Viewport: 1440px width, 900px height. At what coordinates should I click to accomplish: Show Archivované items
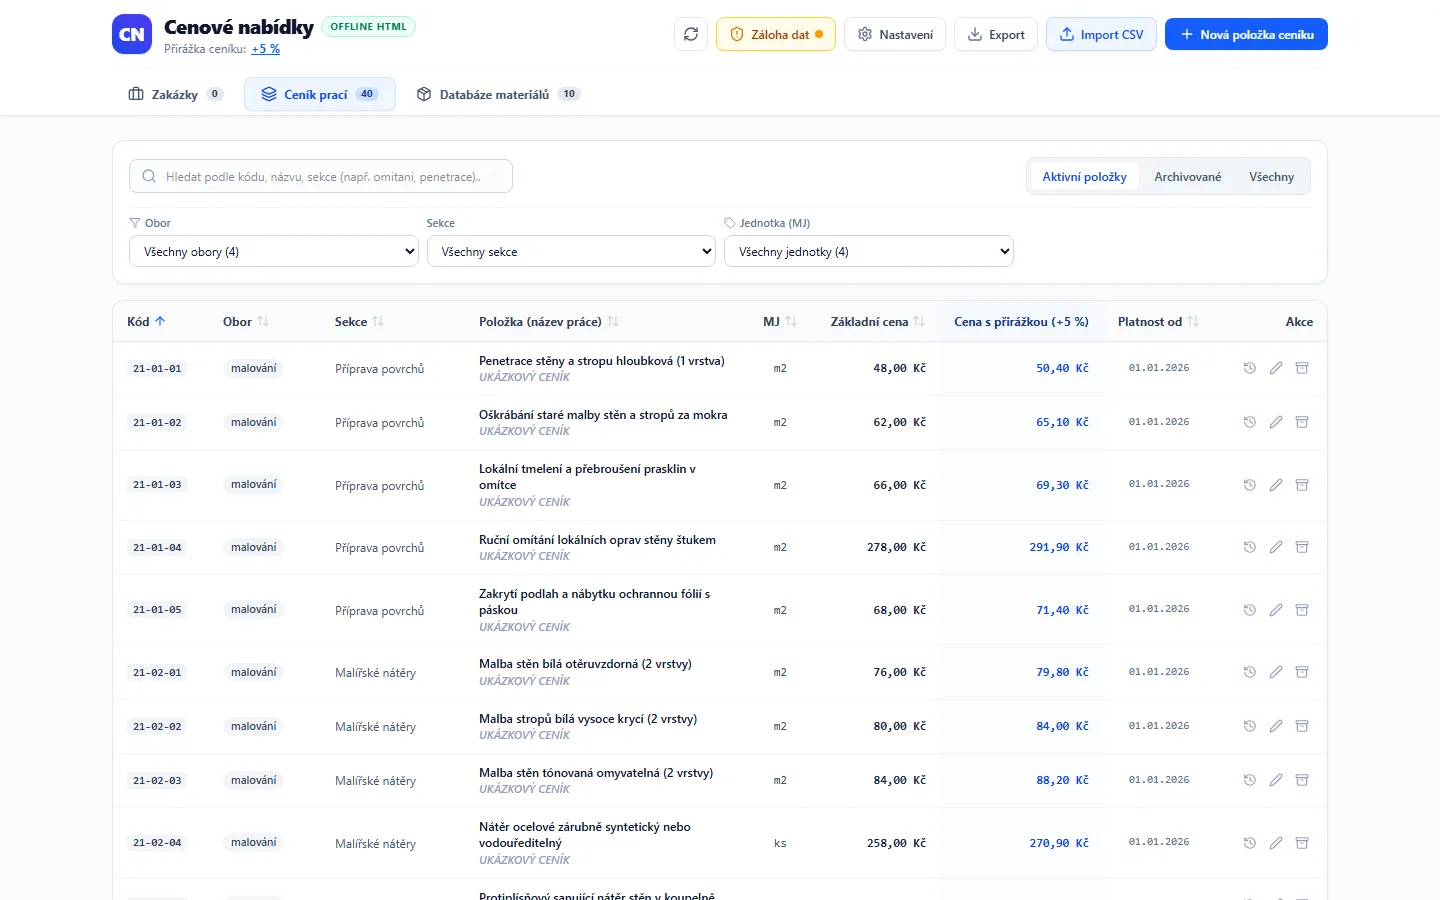pyautogui.click(x=1187, y=177)
